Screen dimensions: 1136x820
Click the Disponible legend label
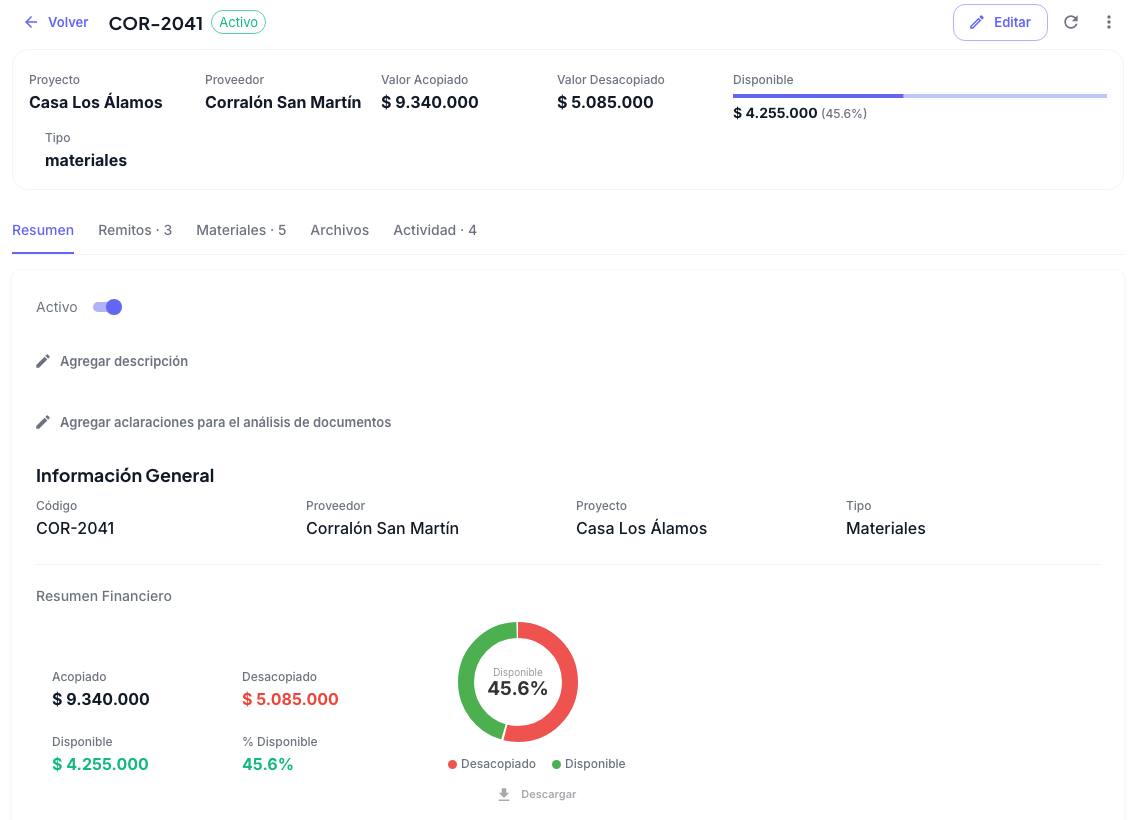point(595,764)
